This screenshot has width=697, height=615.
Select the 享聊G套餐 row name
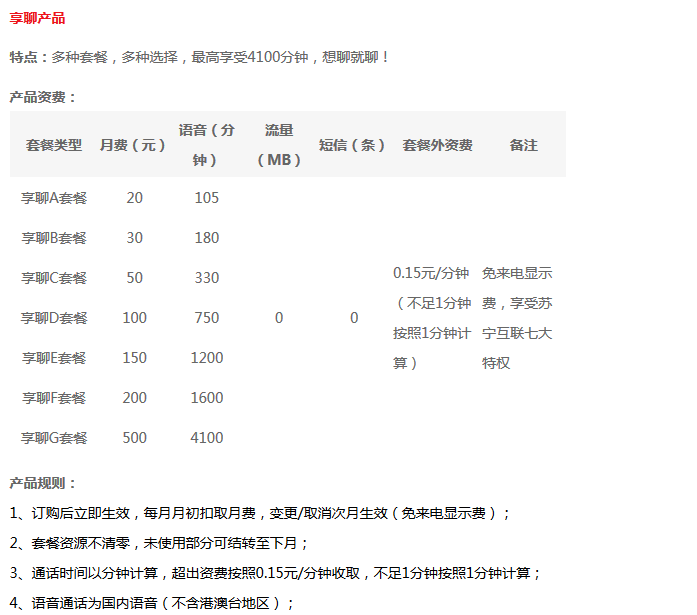(54, 438)
